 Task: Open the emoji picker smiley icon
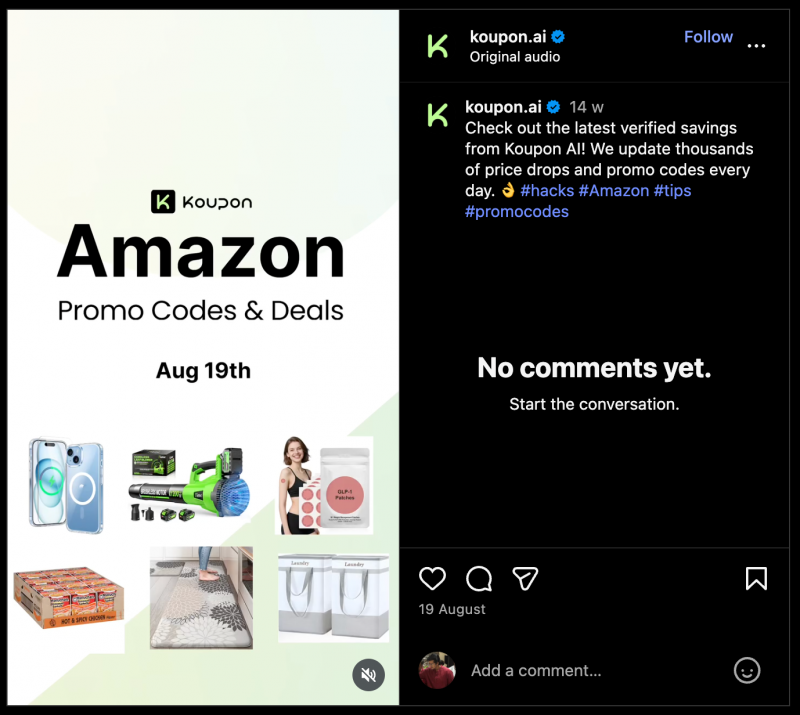coord(747,670)
